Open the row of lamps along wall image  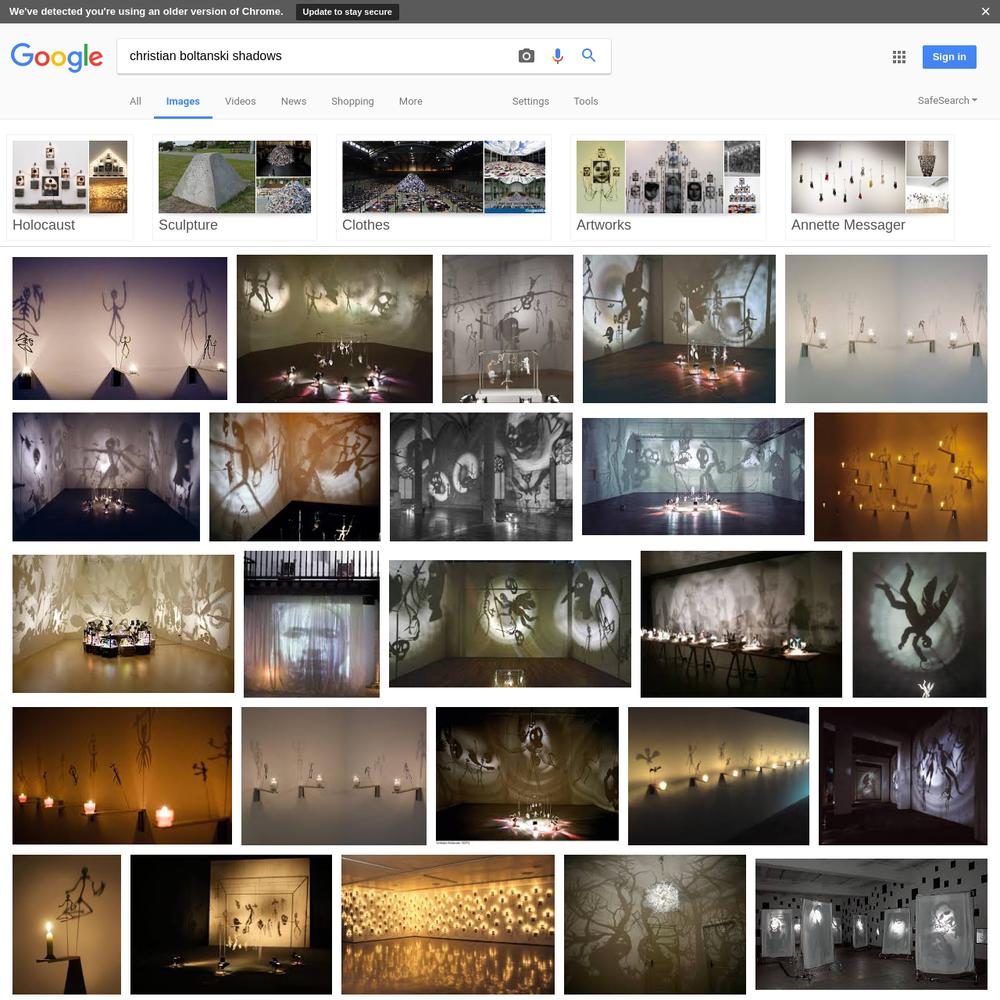tap(718, 776)
